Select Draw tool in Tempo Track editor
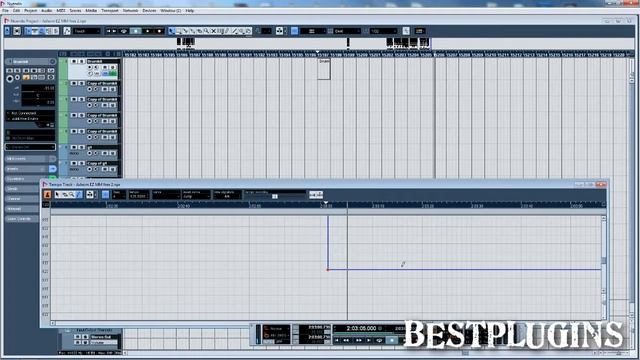The height and width of the screenshot is (360, 640). coord(79,195)
